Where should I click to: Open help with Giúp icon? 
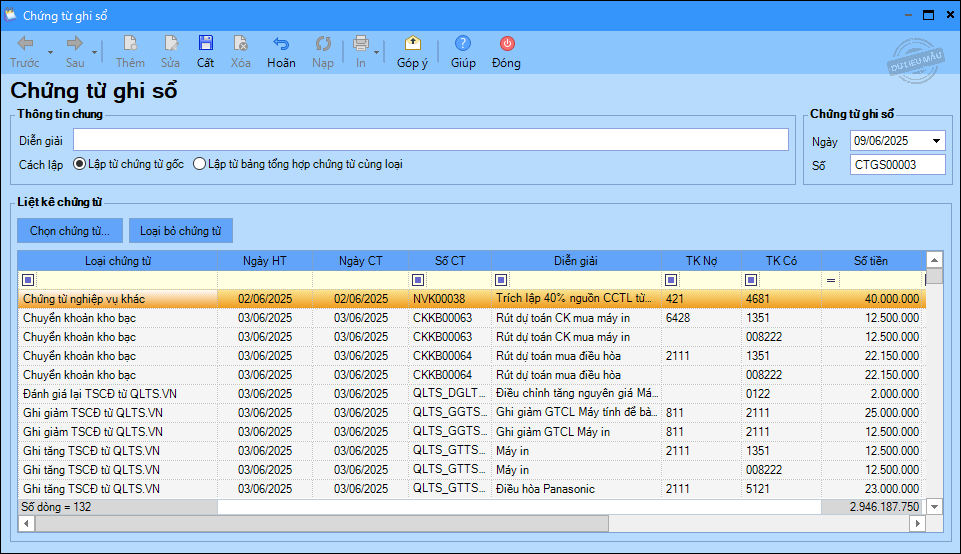(x=463, y=52)
